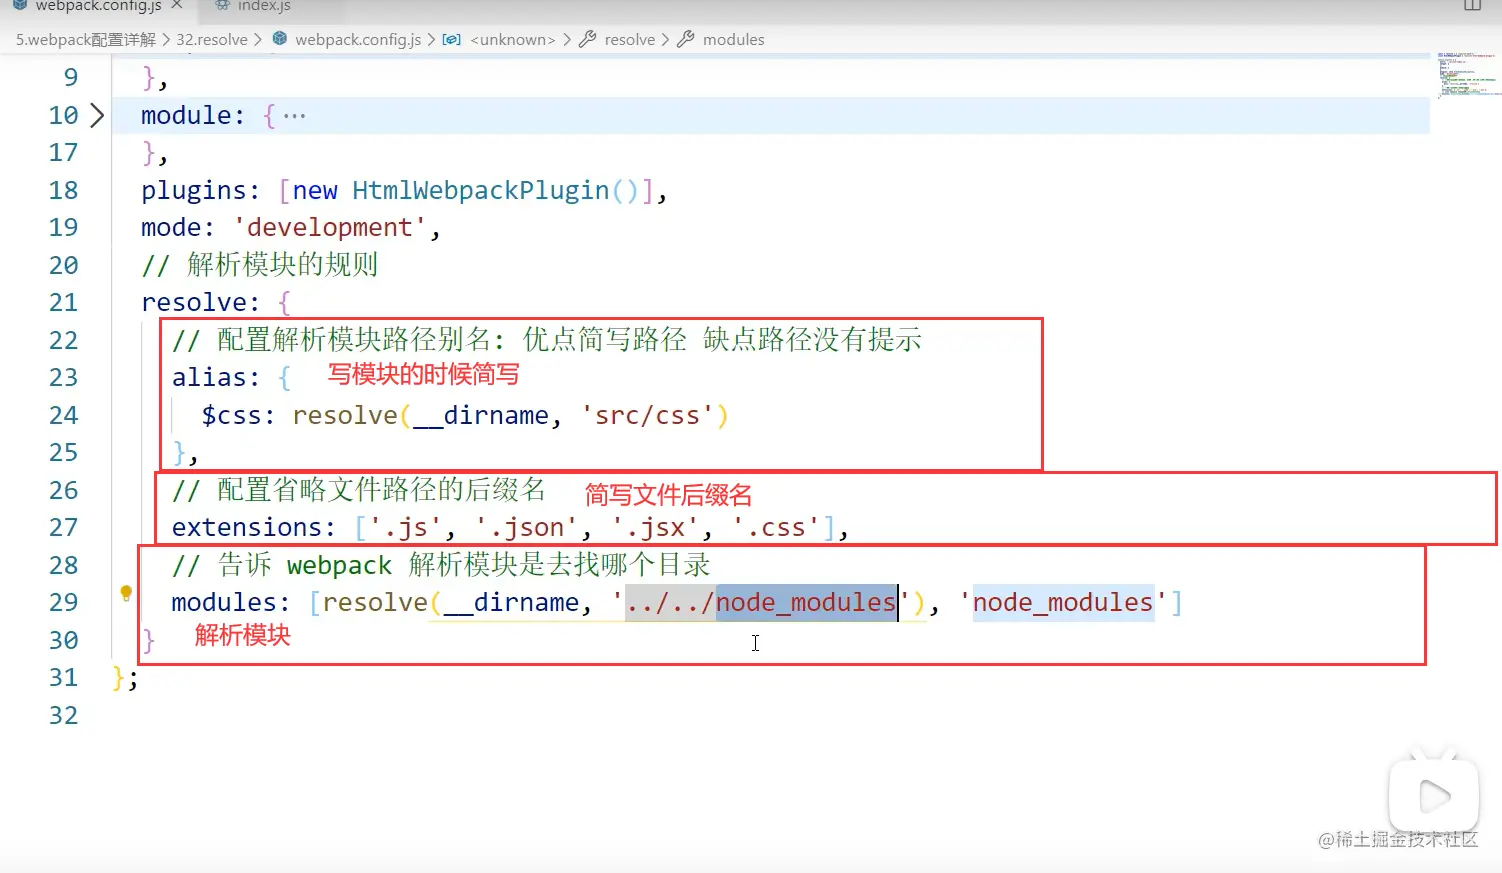
Task: Open the lightbulb quick actions on line 29
Action: click(x=126, y=593)
